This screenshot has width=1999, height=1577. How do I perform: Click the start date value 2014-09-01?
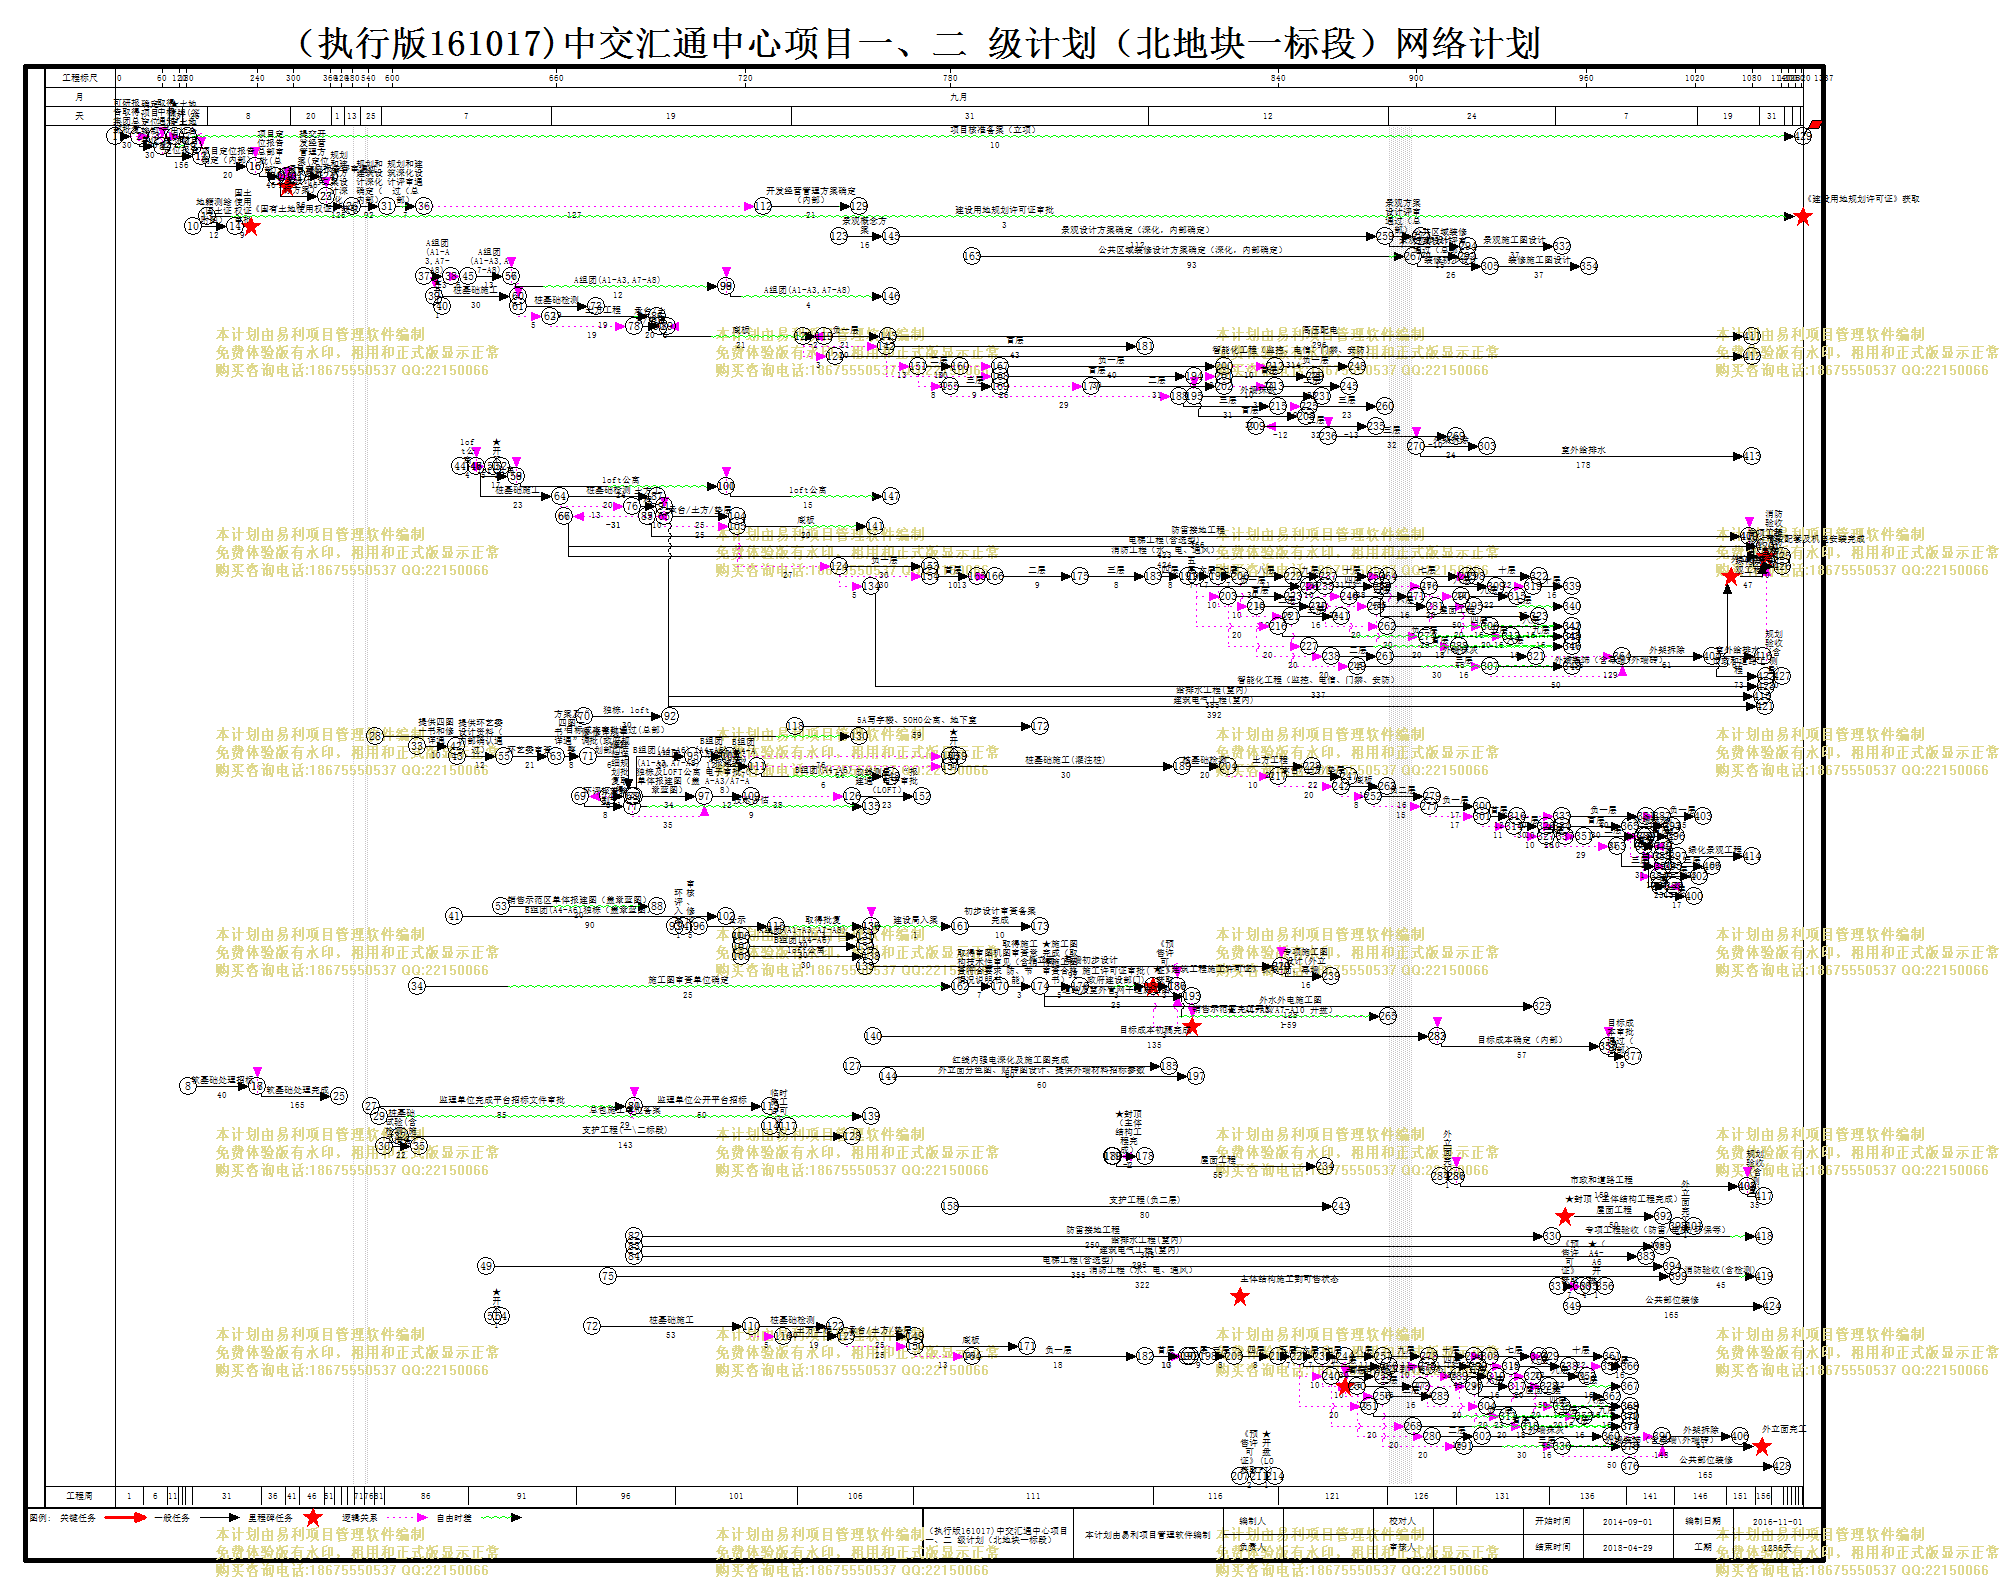pos(1627,1522)
